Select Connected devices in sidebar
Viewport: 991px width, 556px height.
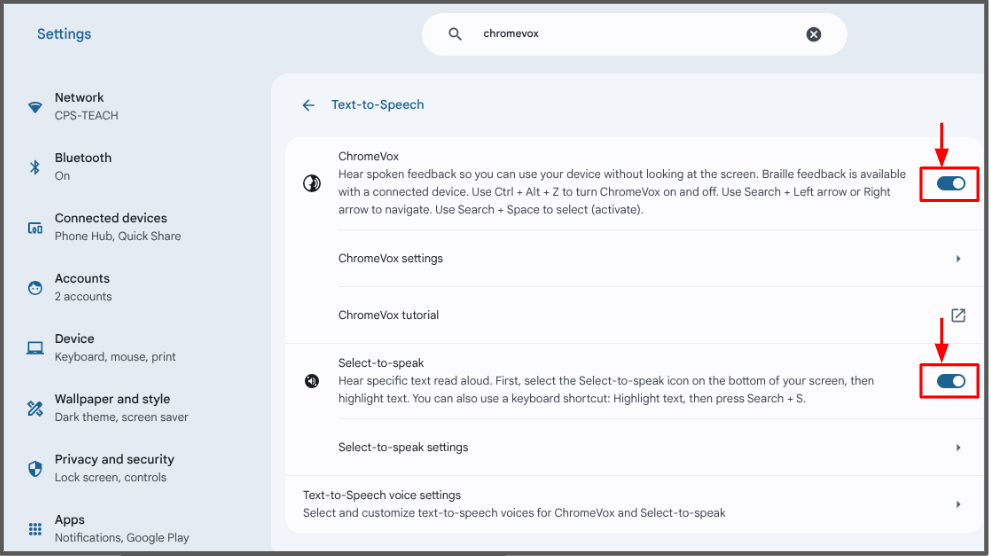point(118,227)
